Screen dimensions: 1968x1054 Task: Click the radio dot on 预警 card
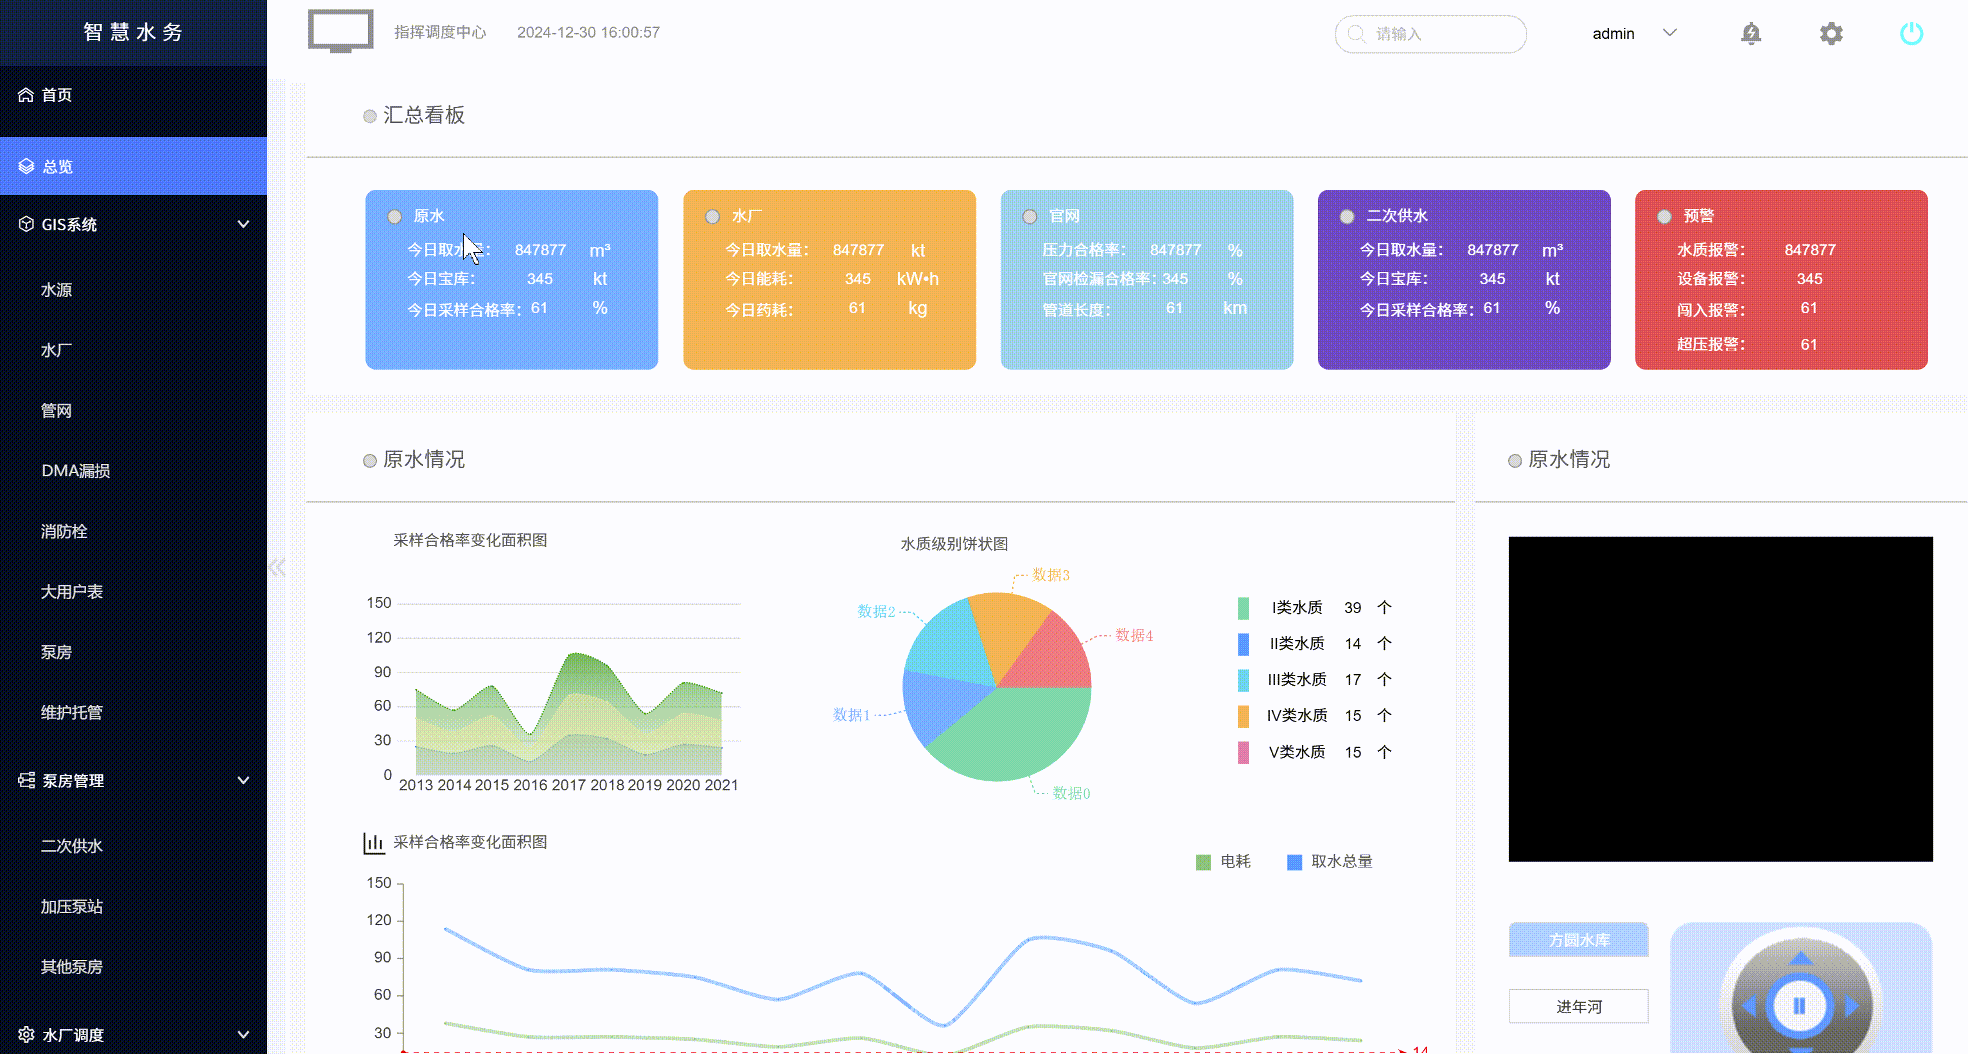coord(1664,217)
